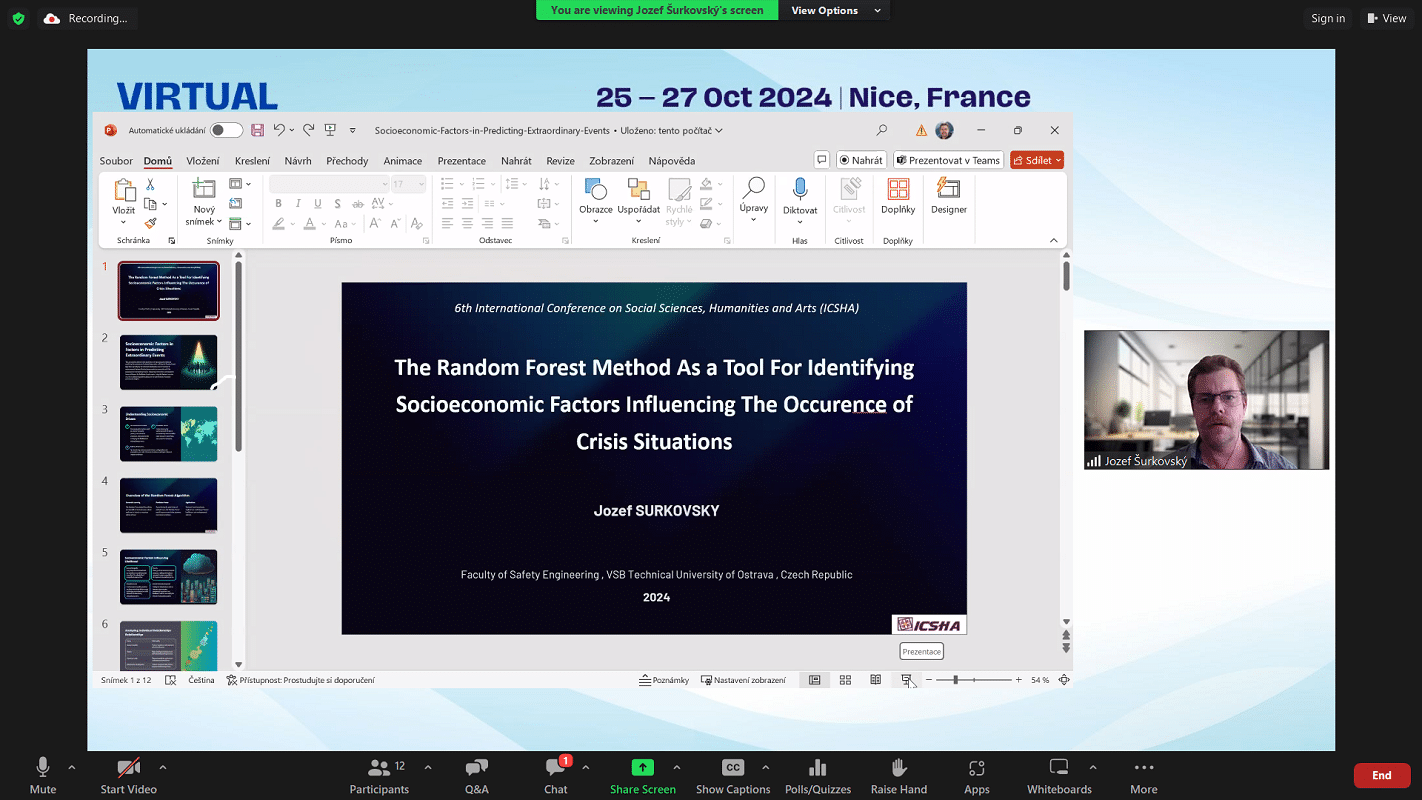Screen dimensions: 1422x800
Task: Toggle the Automatické ukládání switch
Action: 226,130
